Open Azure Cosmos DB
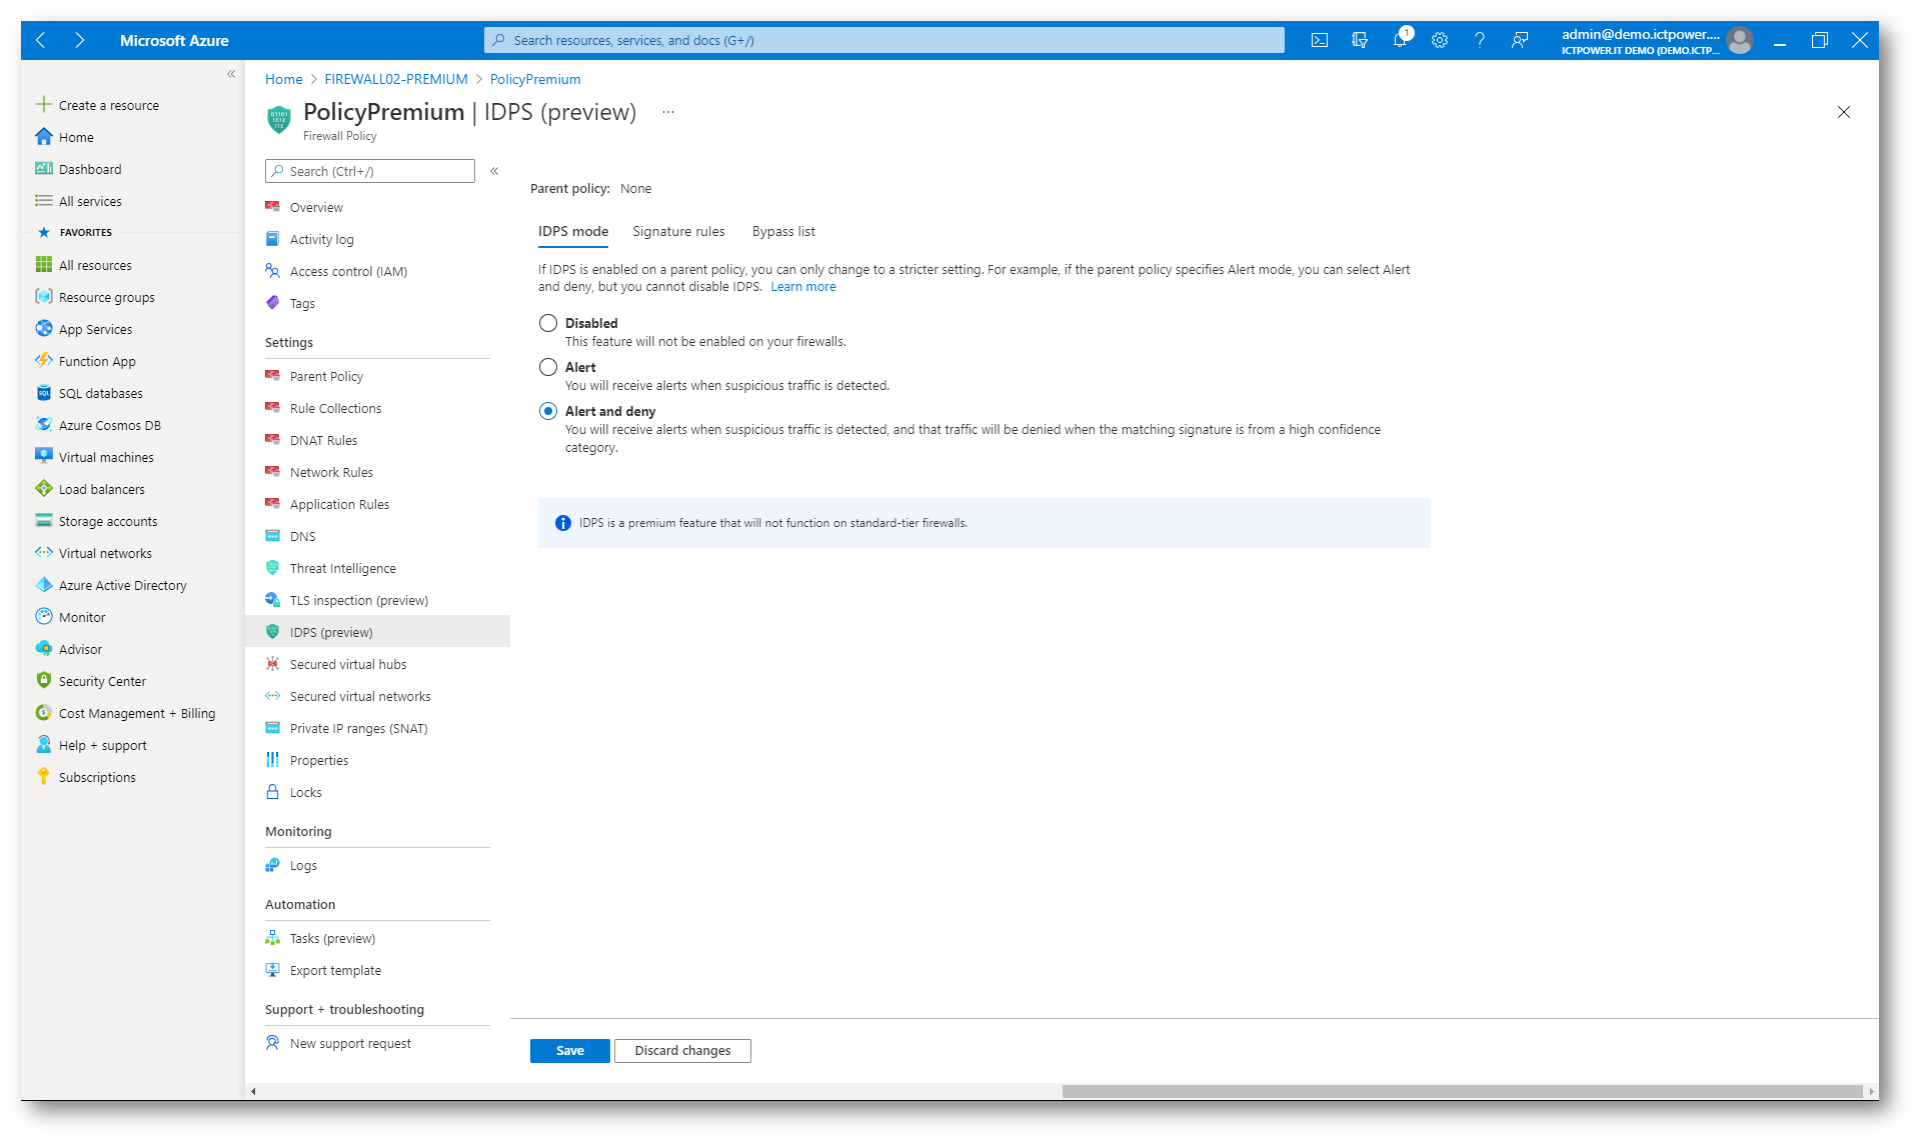 [x=109, y=425]
